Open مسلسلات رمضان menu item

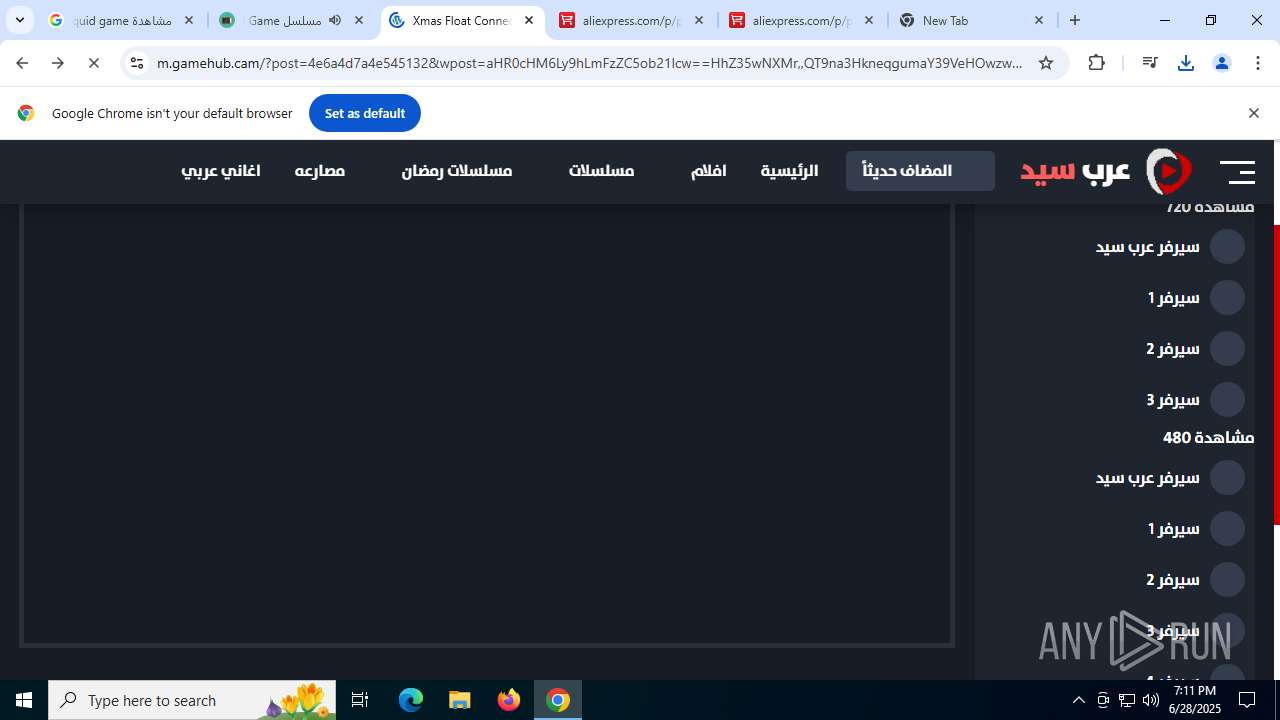(x=457, y=171)
